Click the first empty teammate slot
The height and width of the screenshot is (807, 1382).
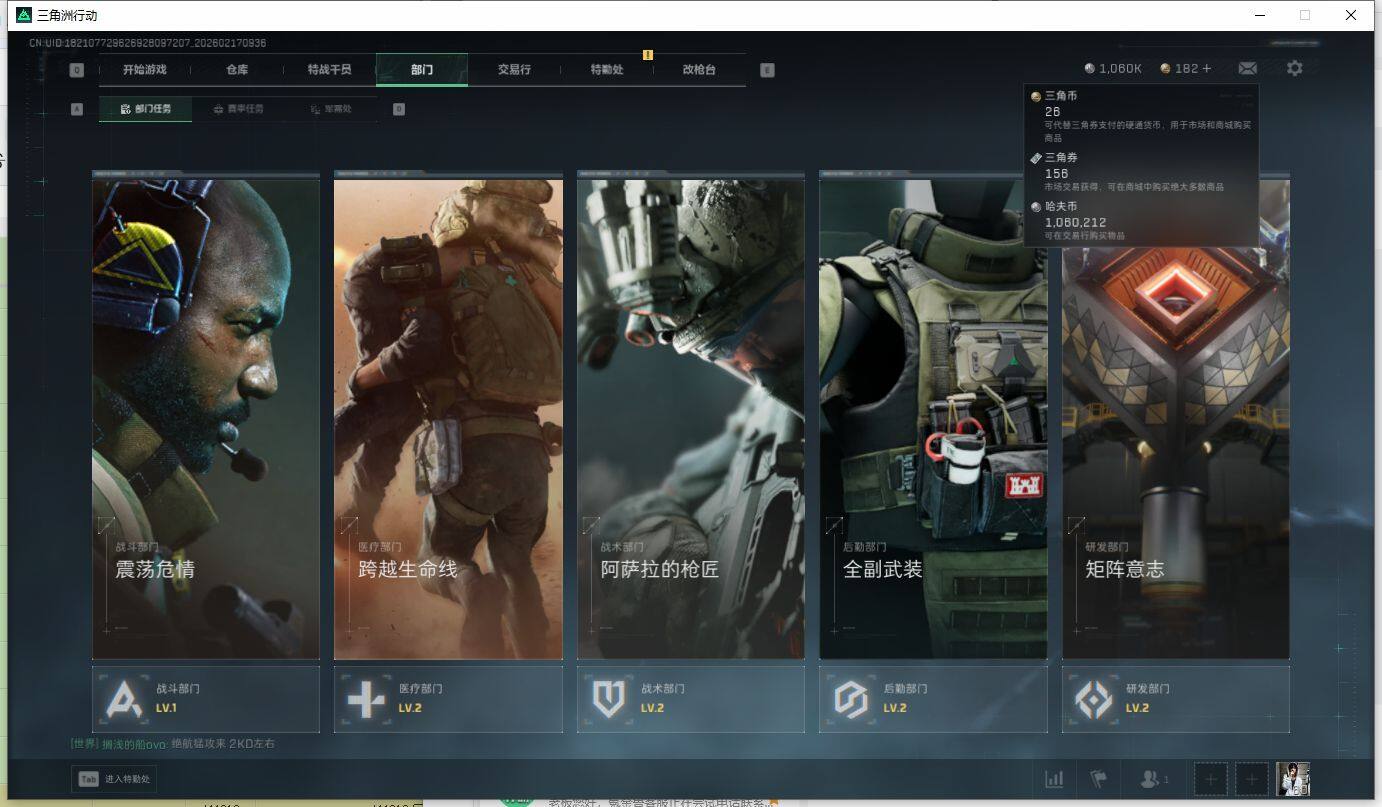coord(1210,779)
